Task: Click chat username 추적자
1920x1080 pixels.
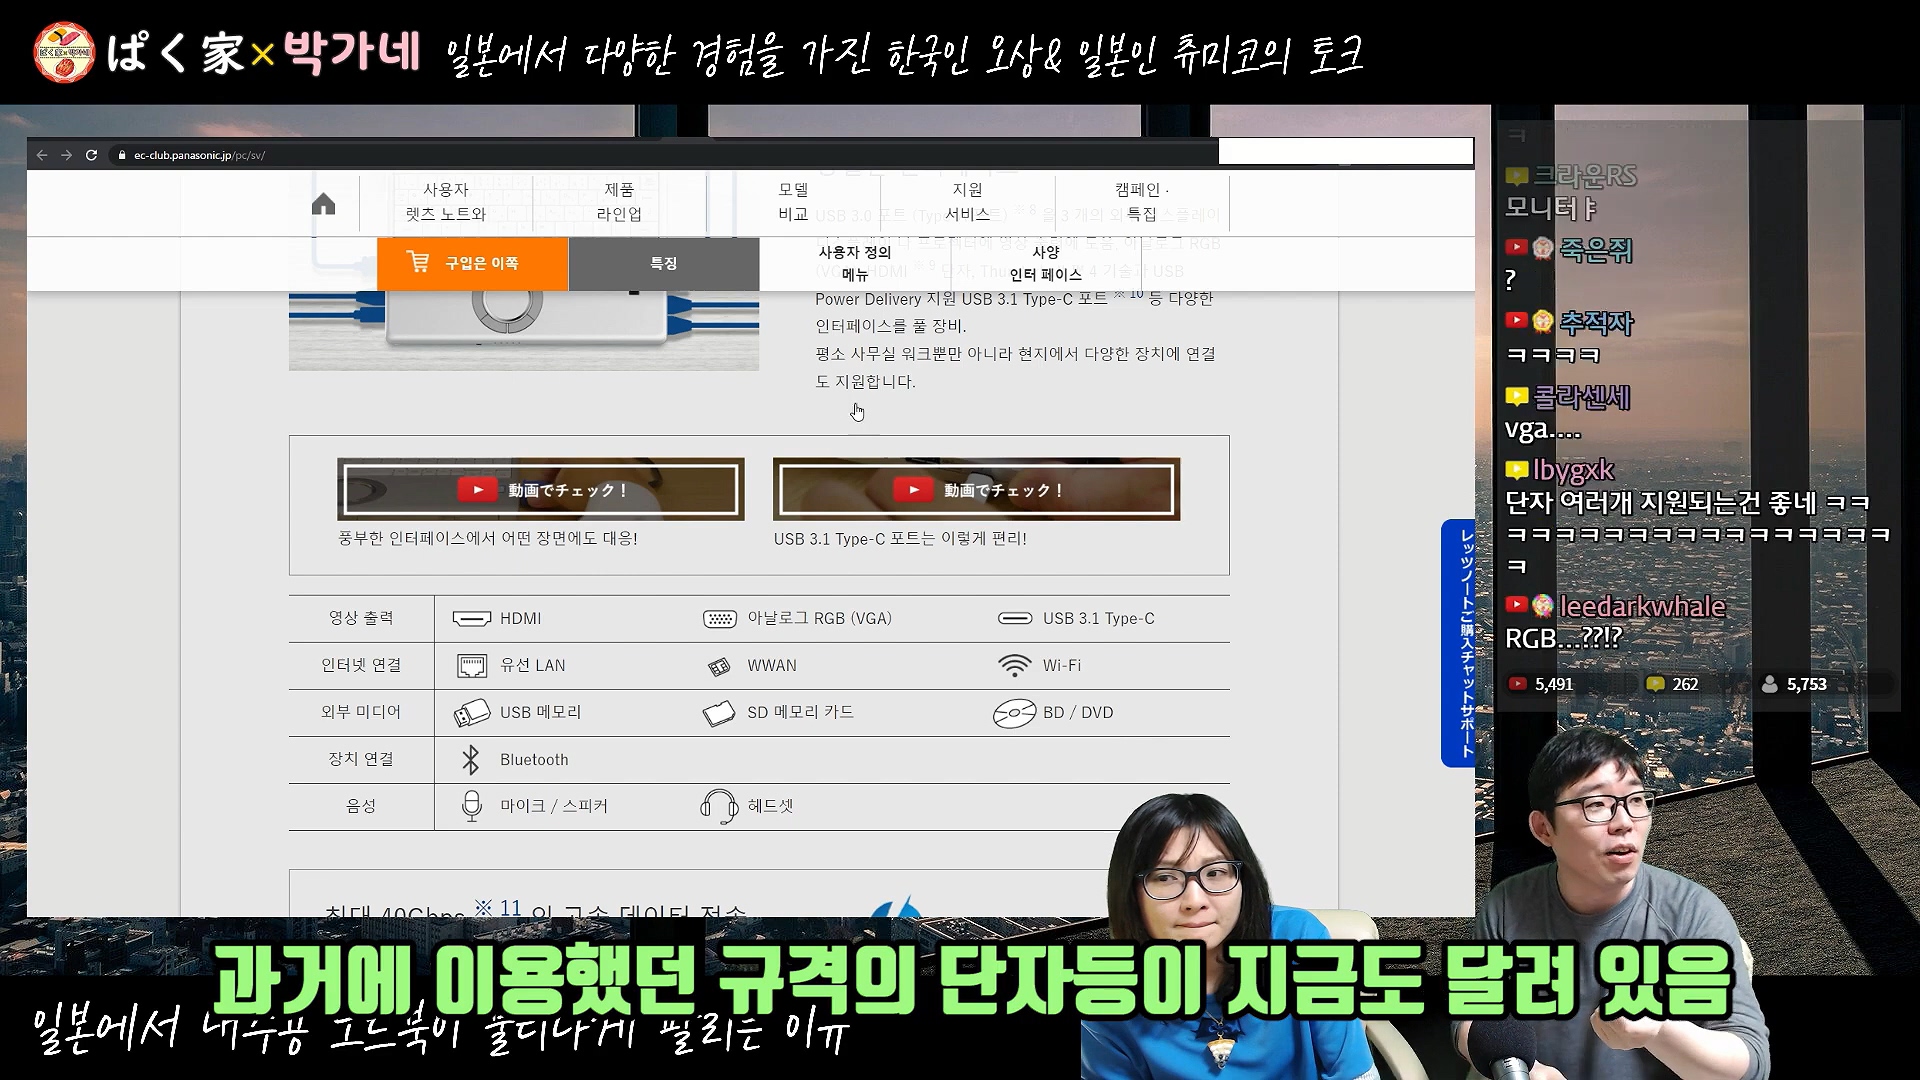Action: click(x=1596, y=323)
